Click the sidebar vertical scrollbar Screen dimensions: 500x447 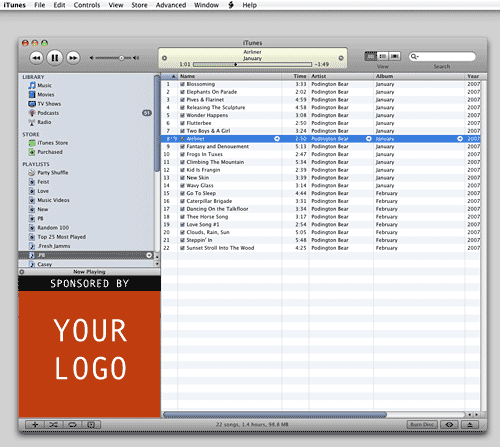157,123
